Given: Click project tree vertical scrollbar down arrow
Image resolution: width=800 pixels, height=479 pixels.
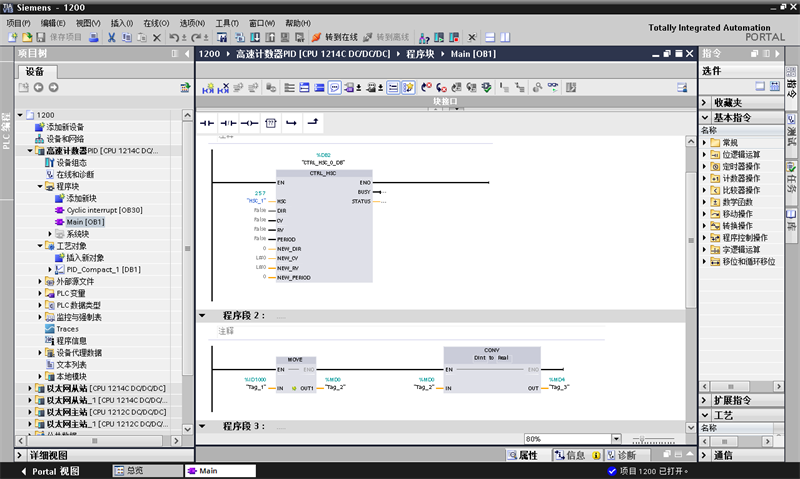Looking at the screenshot, I should [x=187, y=429].
